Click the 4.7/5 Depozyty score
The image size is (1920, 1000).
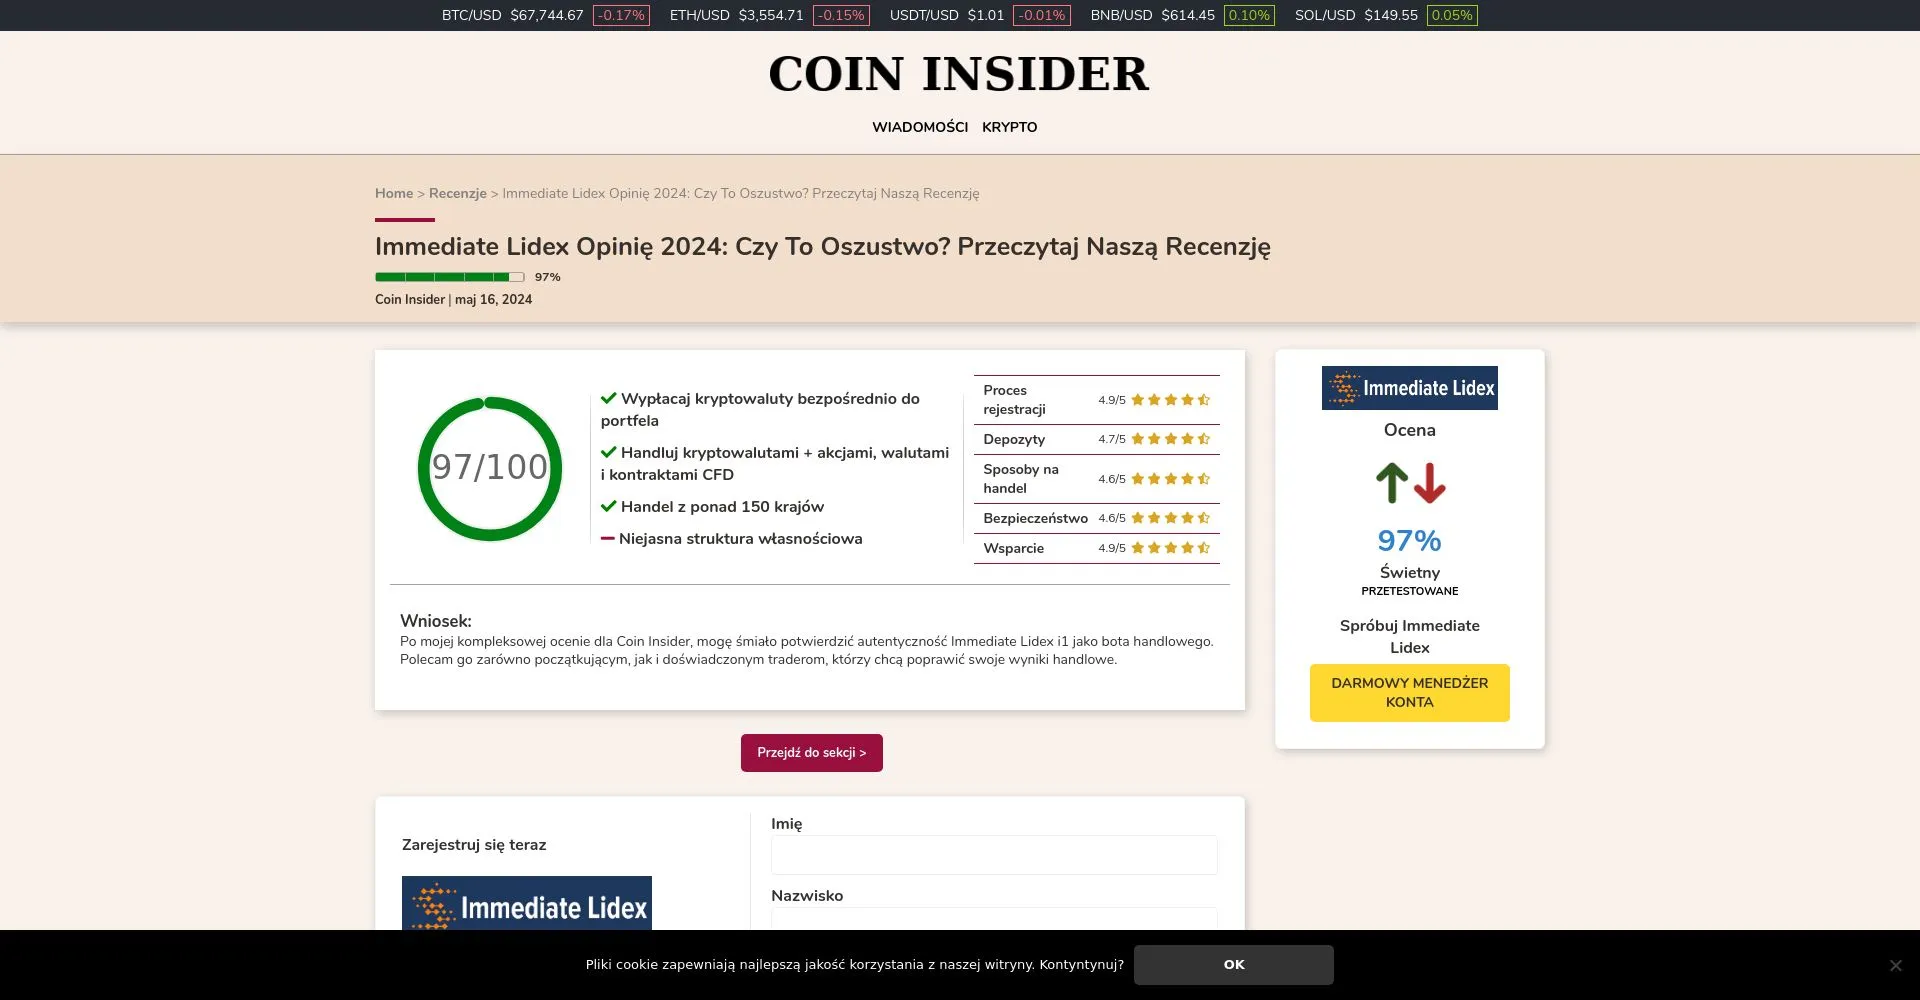[1112, 439]
